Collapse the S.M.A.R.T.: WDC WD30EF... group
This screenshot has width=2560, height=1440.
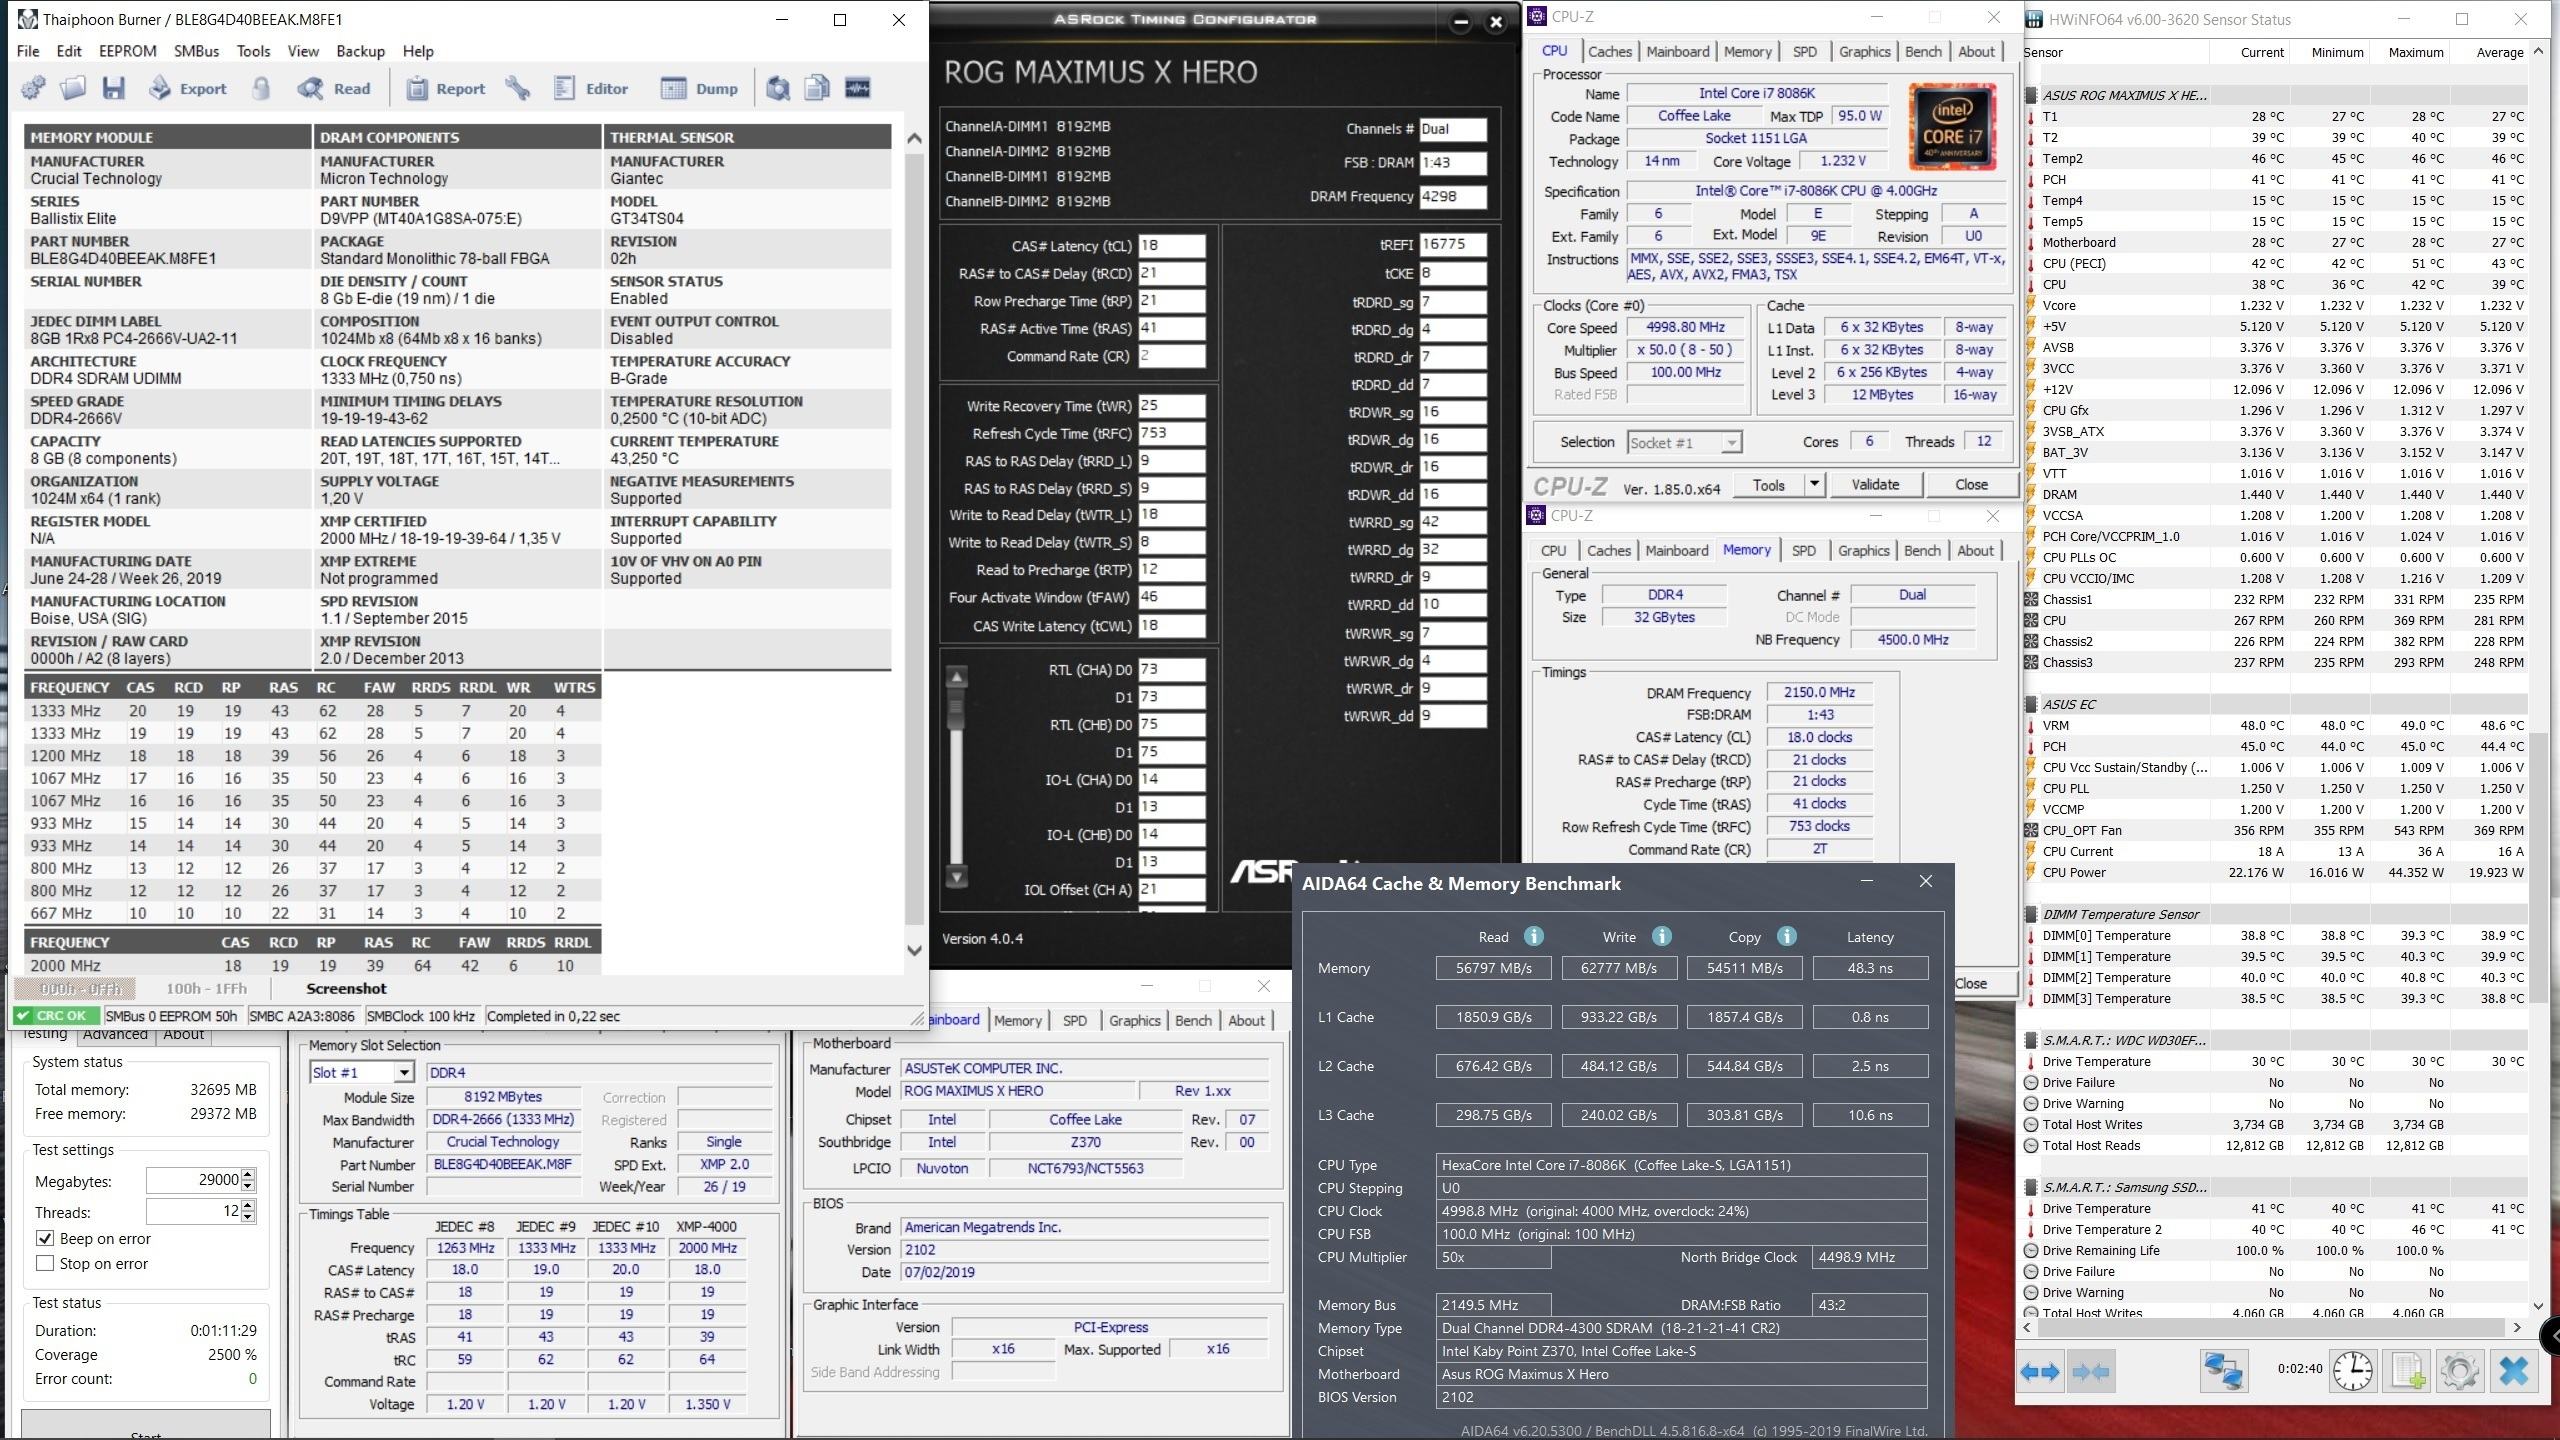(2031, 1040)
